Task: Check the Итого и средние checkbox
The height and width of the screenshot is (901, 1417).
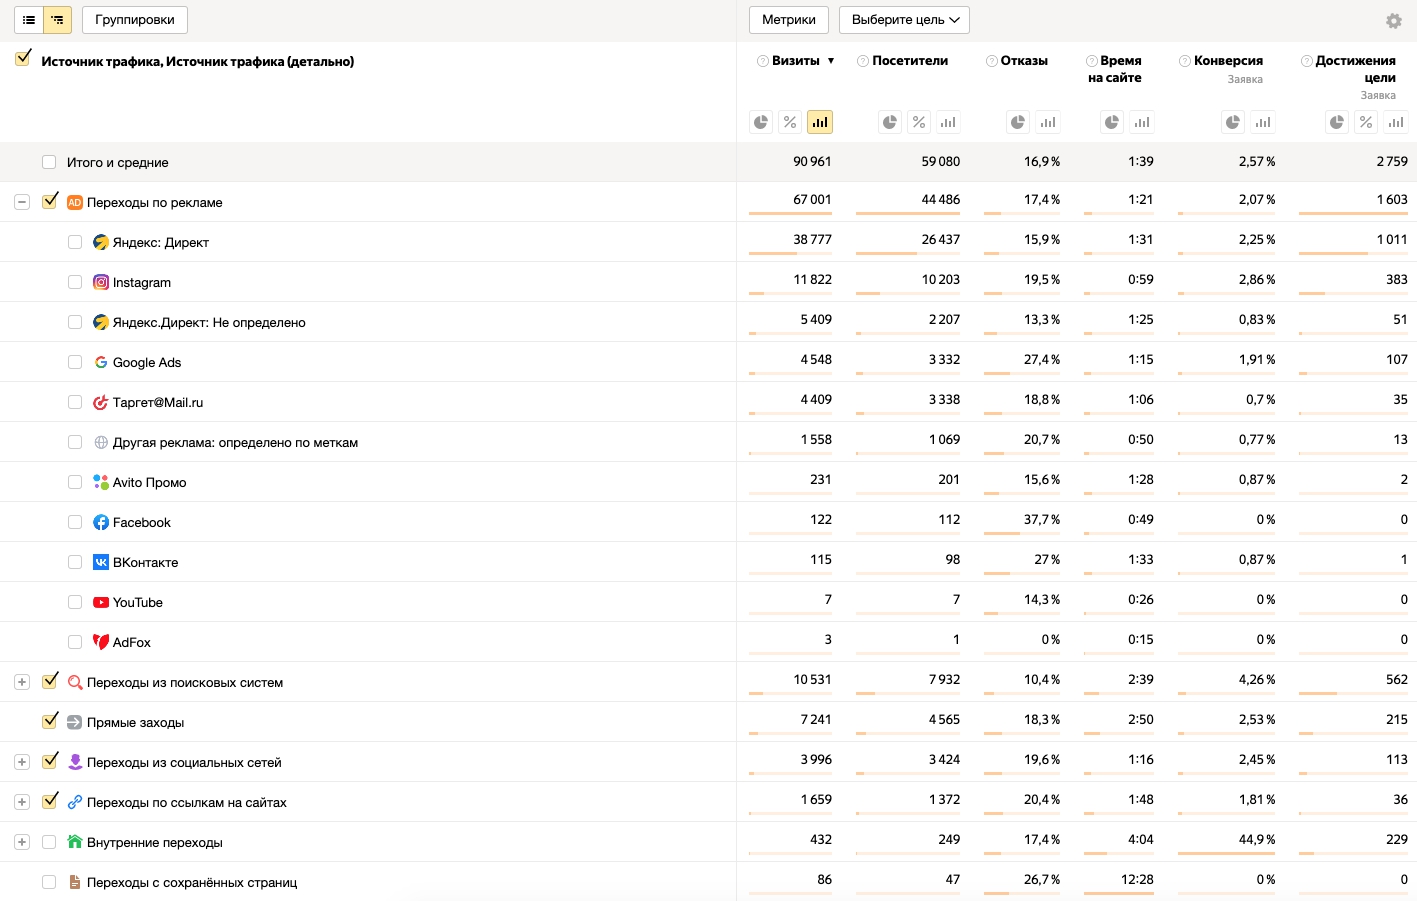Action: click(49, 162)
